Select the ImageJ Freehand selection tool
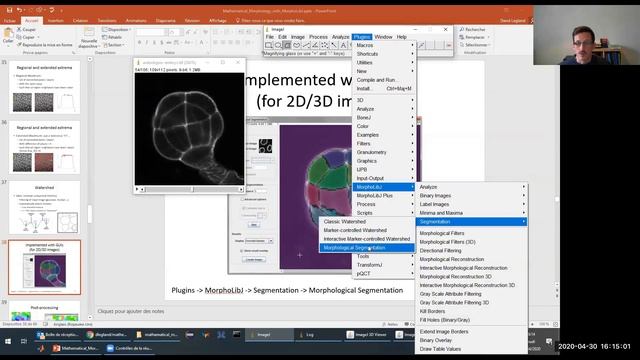This screenshot has width=640, height=360. [x=297, y=45]
